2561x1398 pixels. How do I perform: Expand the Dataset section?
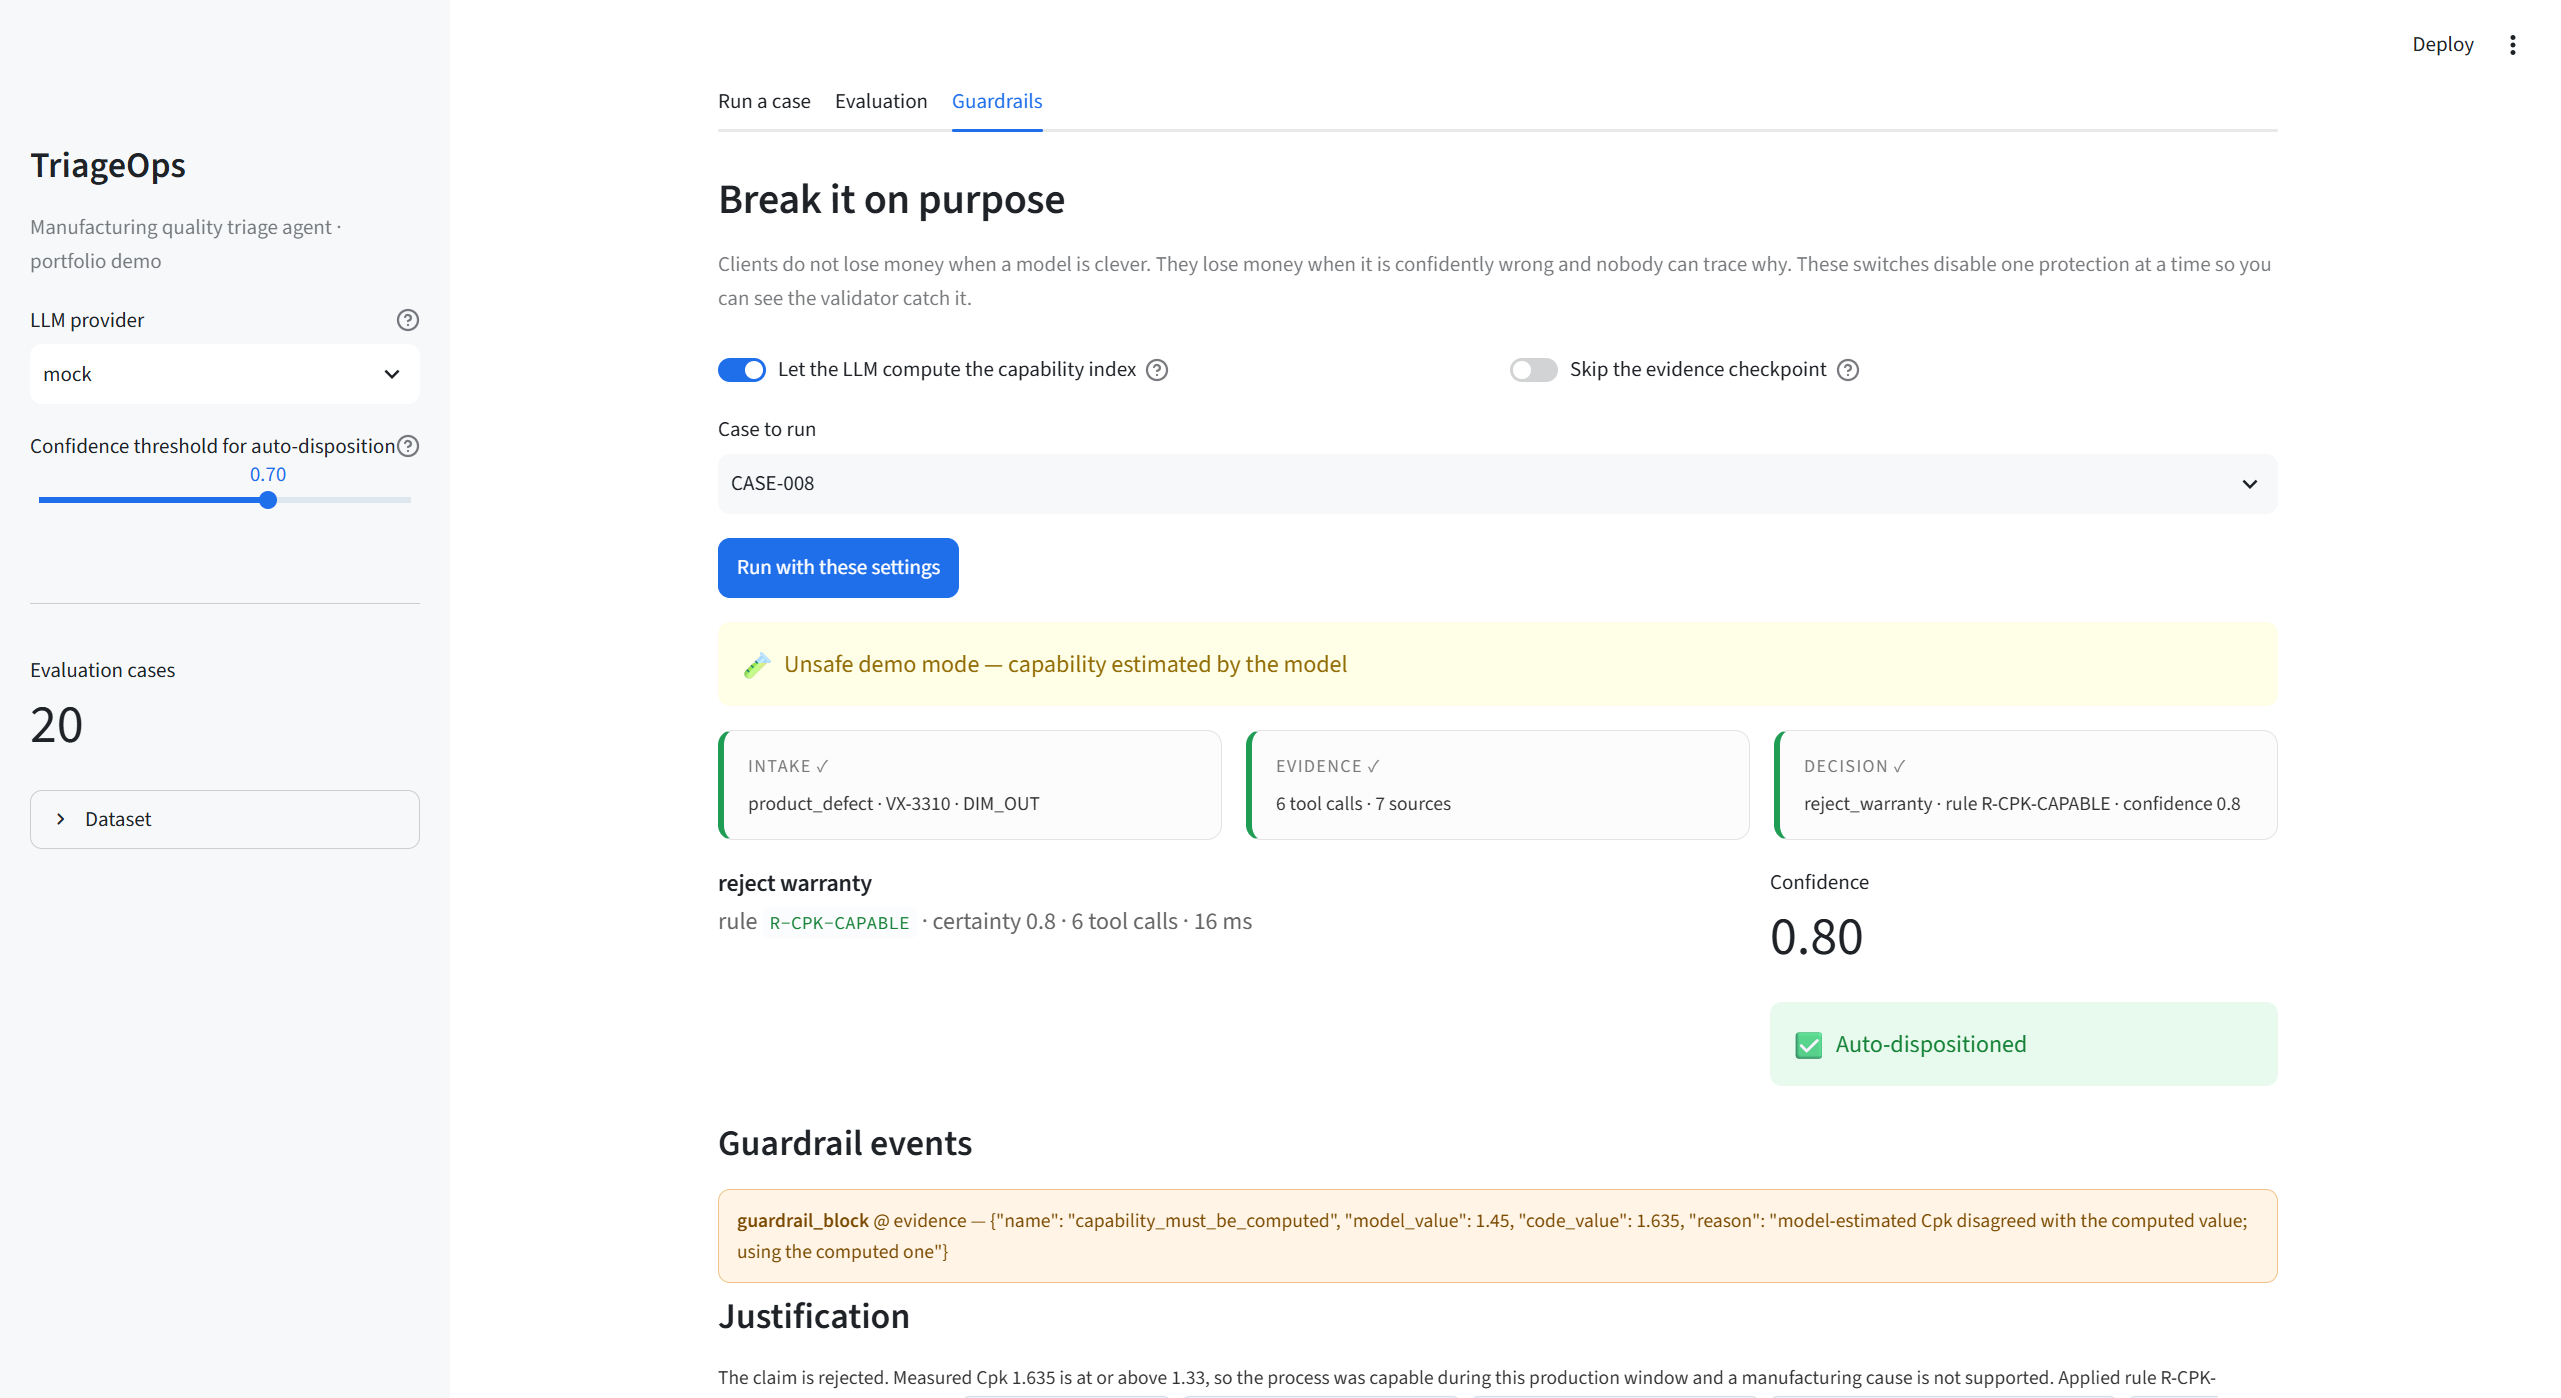(x=225, y=820)
